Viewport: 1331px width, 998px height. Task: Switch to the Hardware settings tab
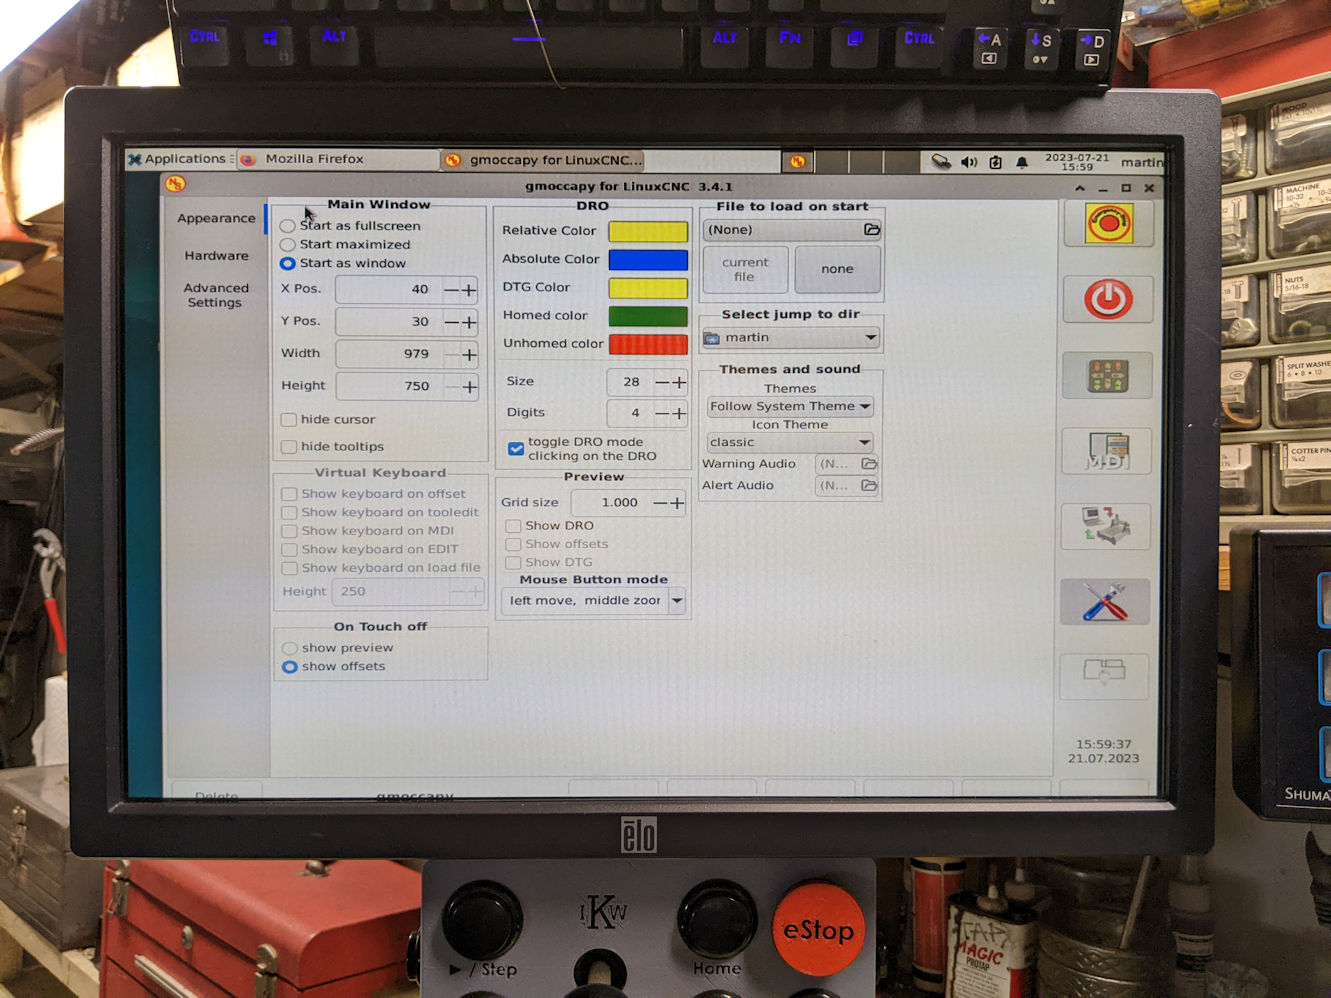(216, 256)
